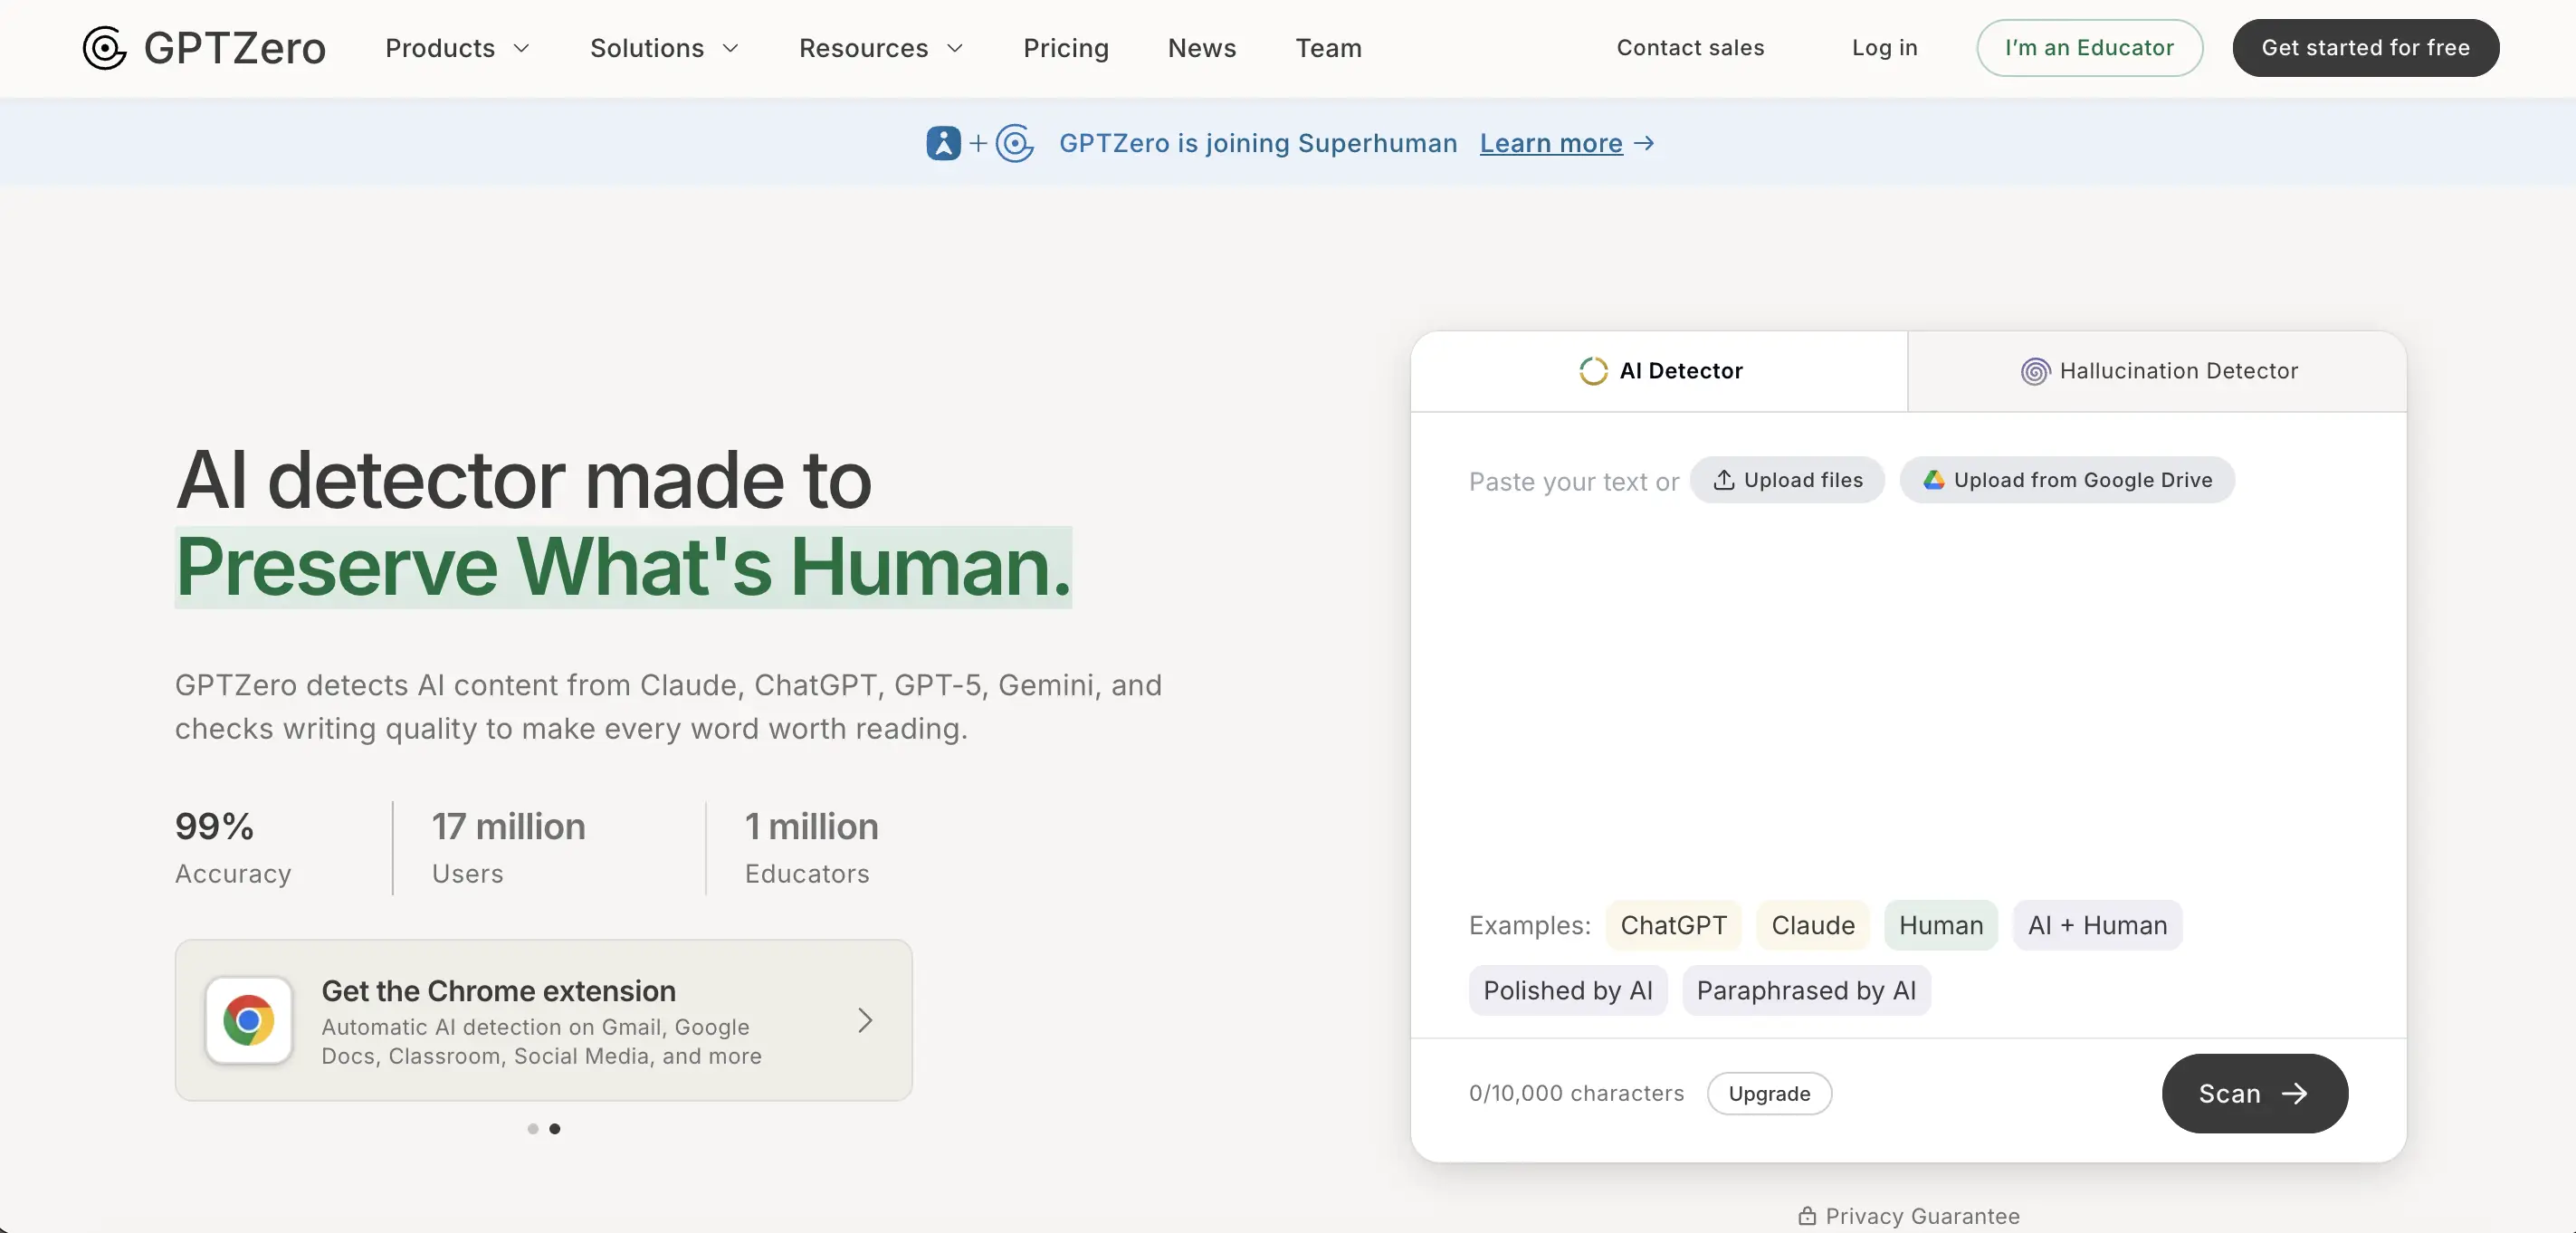
Task: Switch to the Hallucination Detector tab
Action: click(x=2158, y=371)
